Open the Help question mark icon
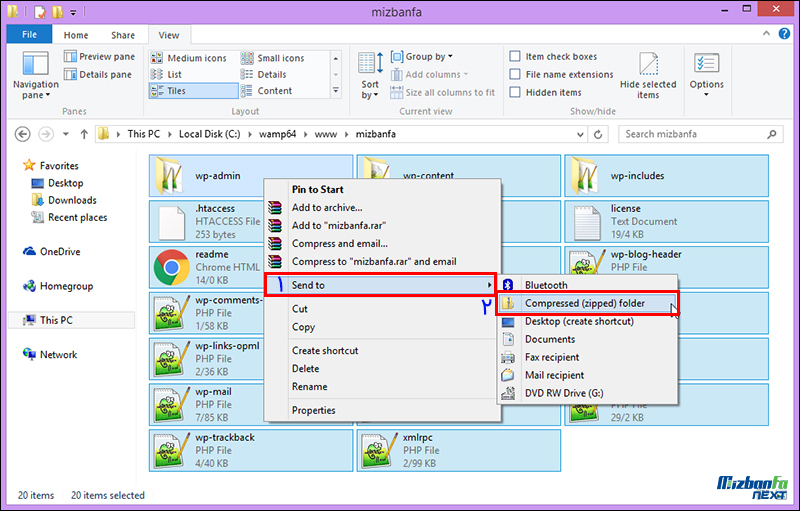Viewport: 800px width, 511px height. [784, 34]
